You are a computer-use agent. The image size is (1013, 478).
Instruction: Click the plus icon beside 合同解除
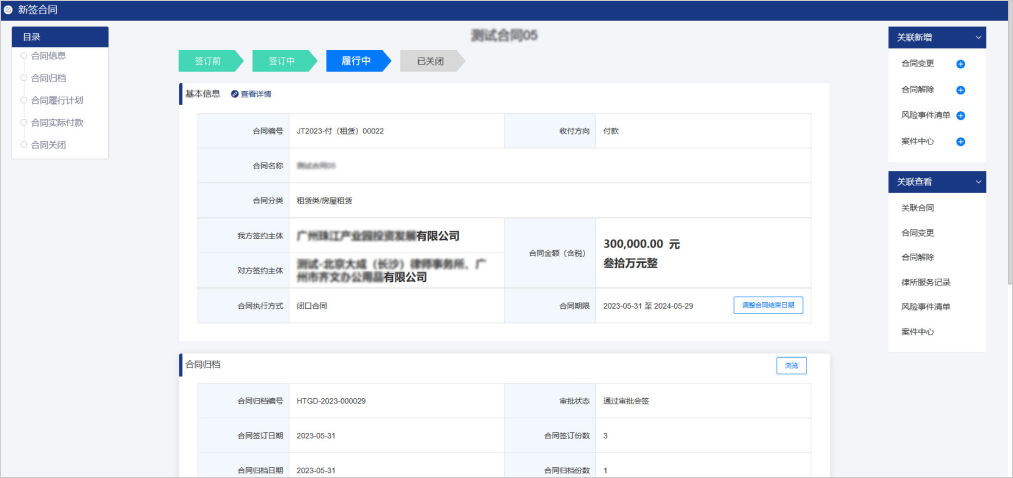coord(960,90)
